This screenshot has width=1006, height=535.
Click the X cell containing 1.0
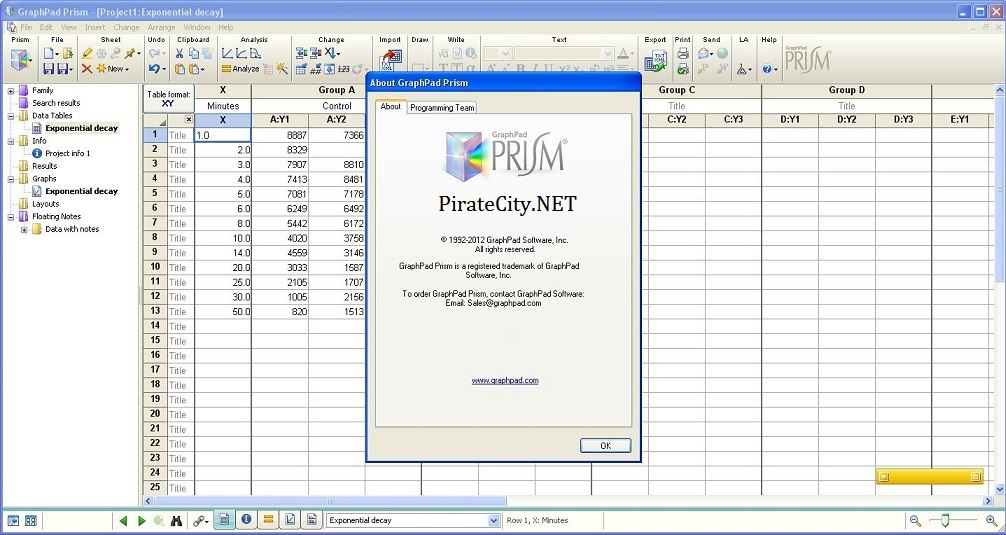223,135
